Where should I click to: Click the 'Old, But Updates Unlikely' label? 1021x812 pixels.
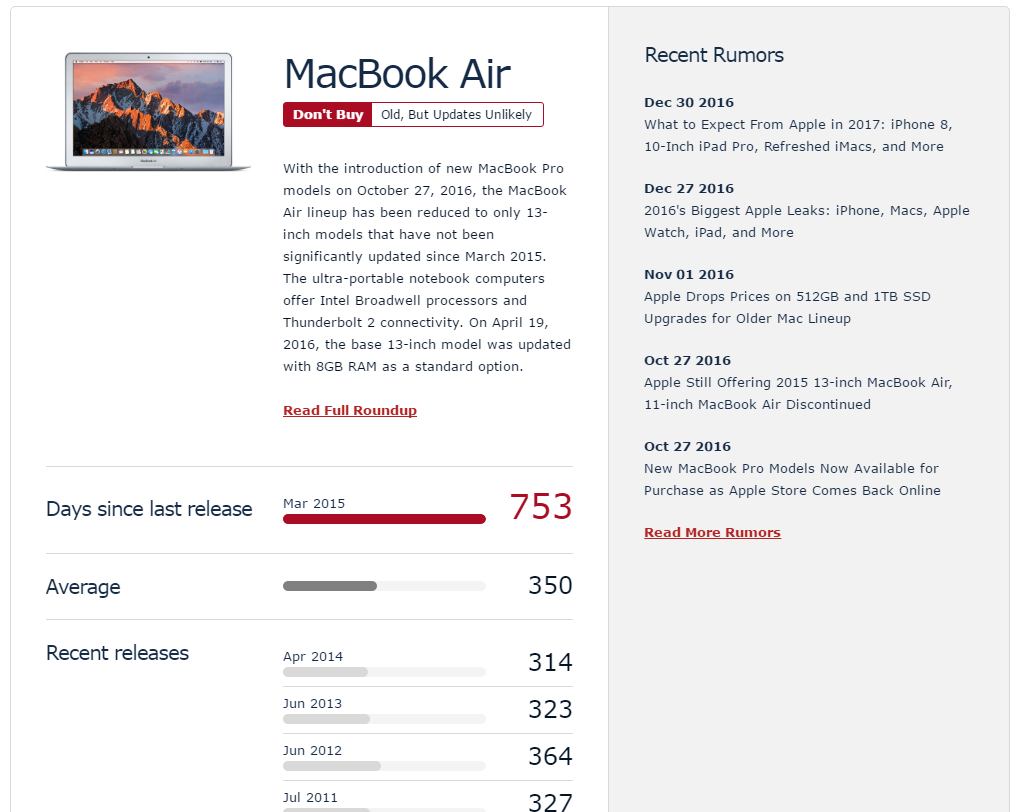tap(456, 115)
